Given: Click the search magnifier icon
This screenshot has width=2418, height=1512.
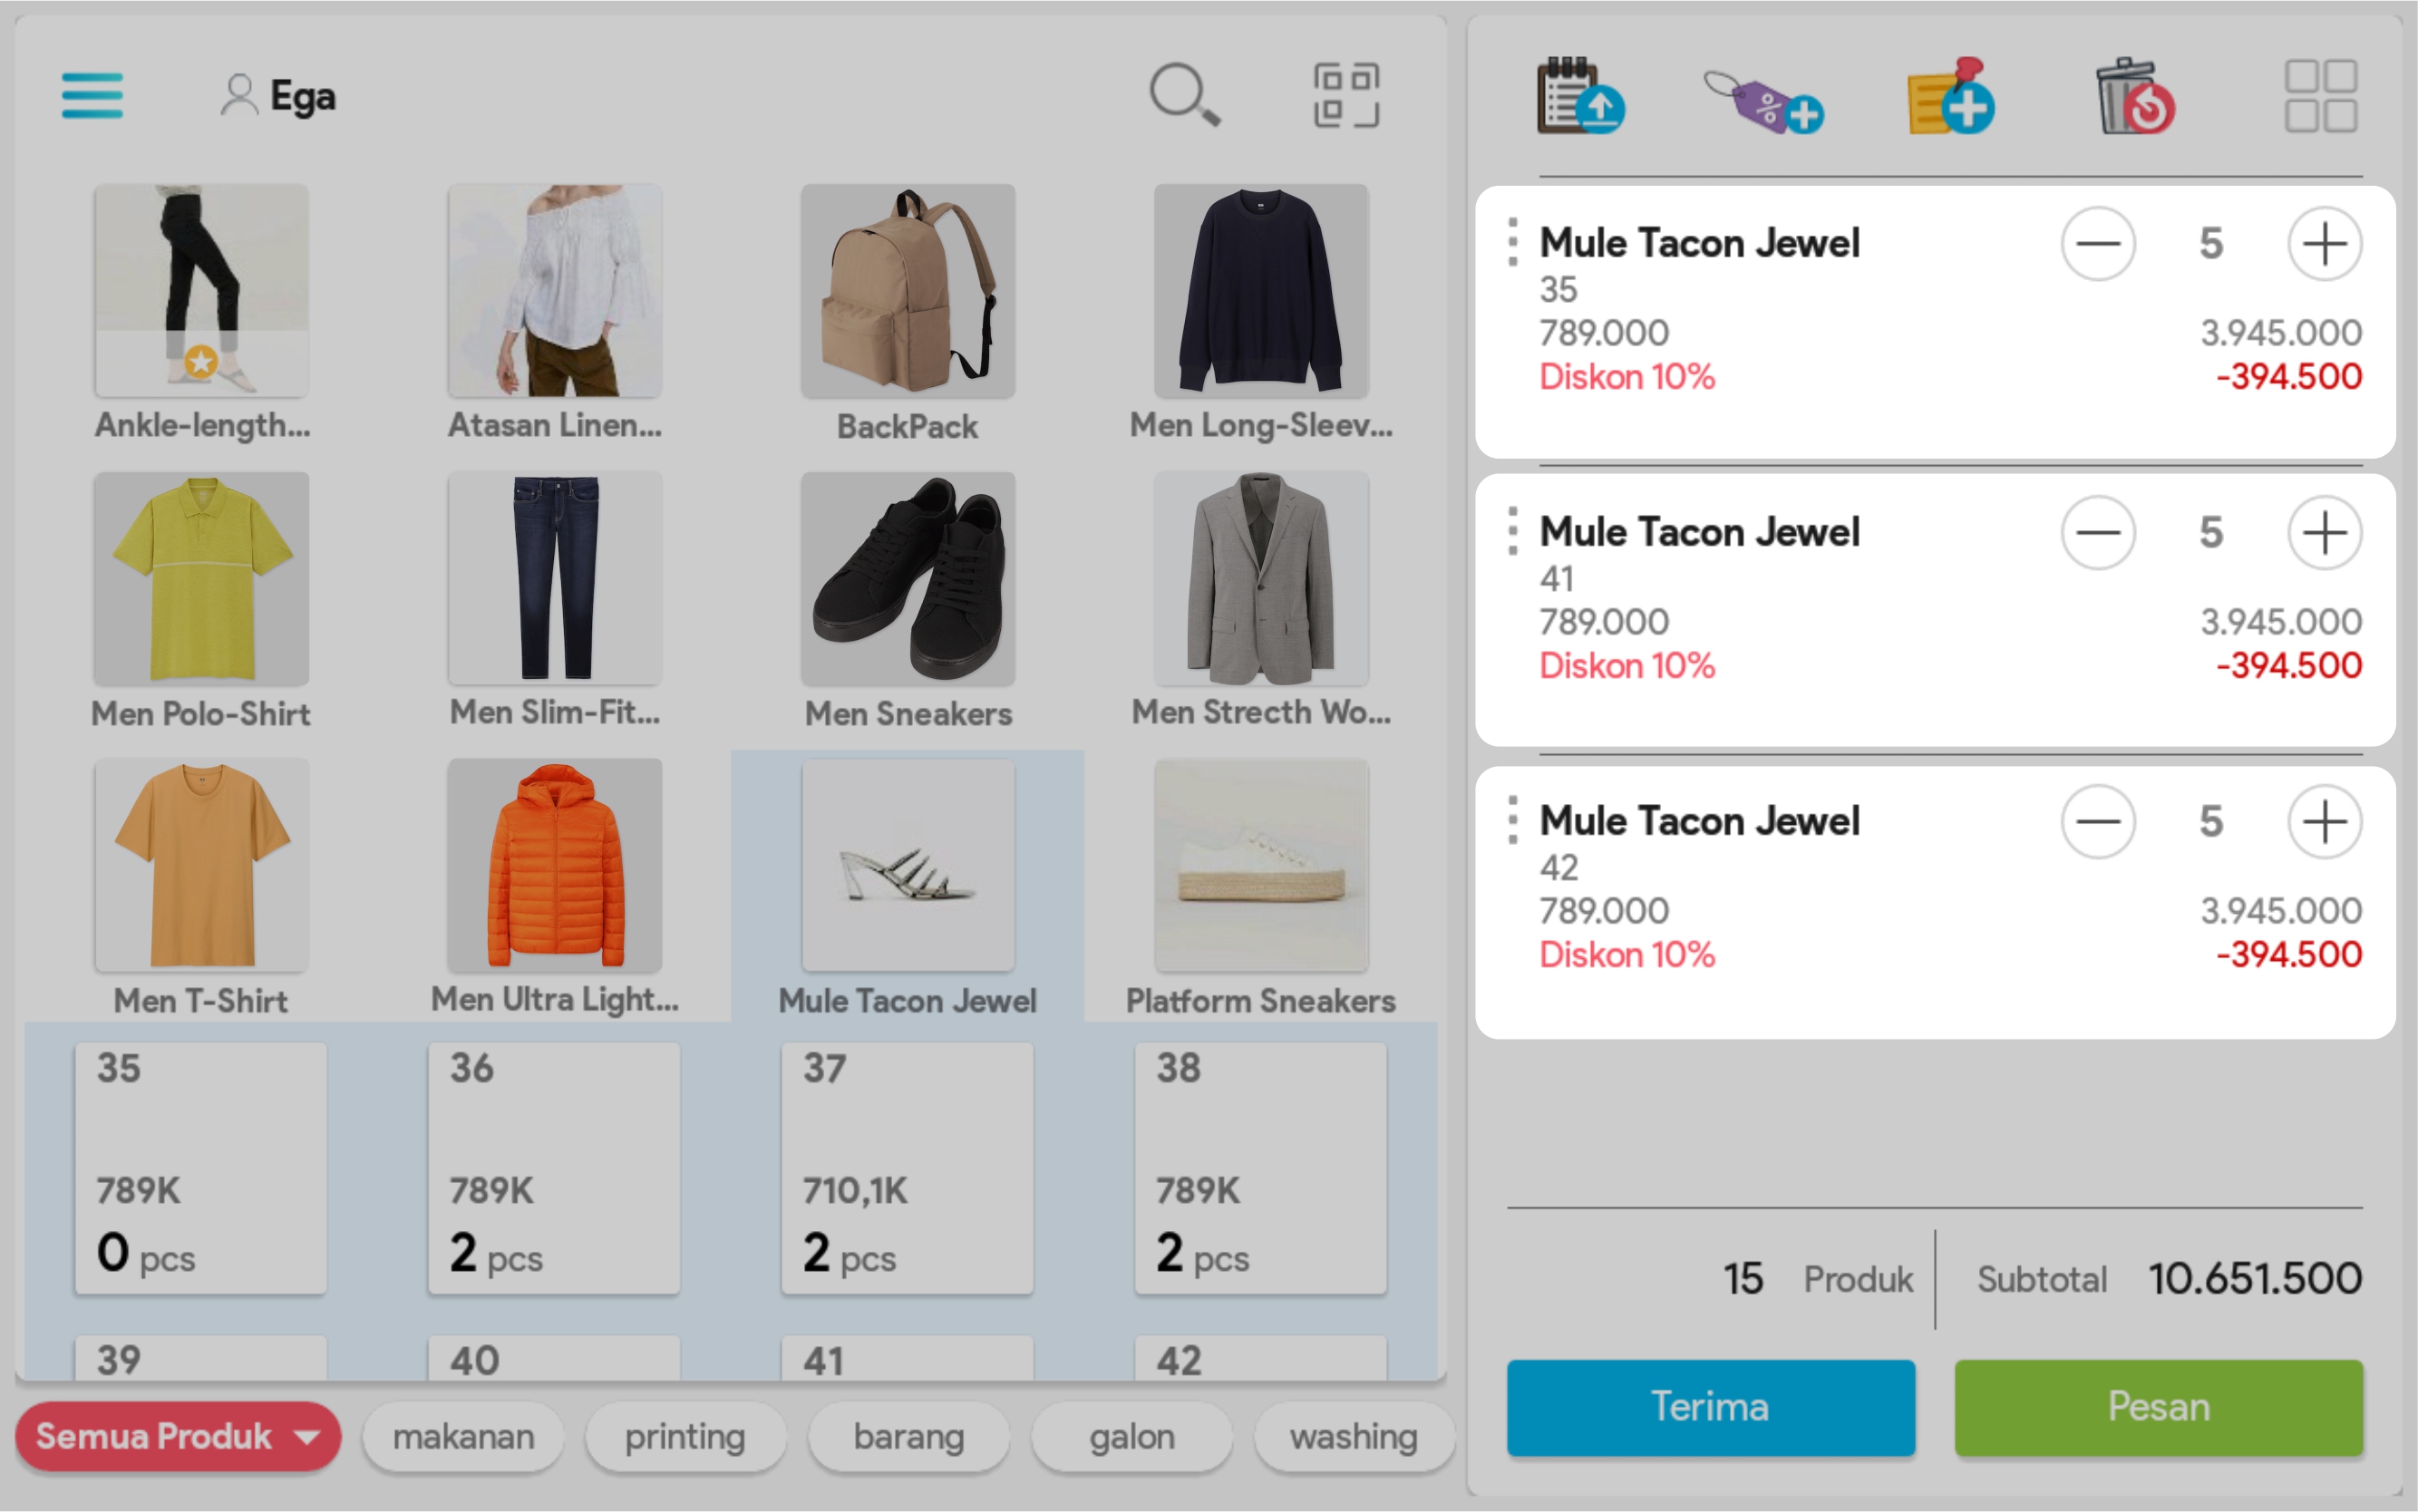Looking at the screenshot, I should (x=1184, y=96).
